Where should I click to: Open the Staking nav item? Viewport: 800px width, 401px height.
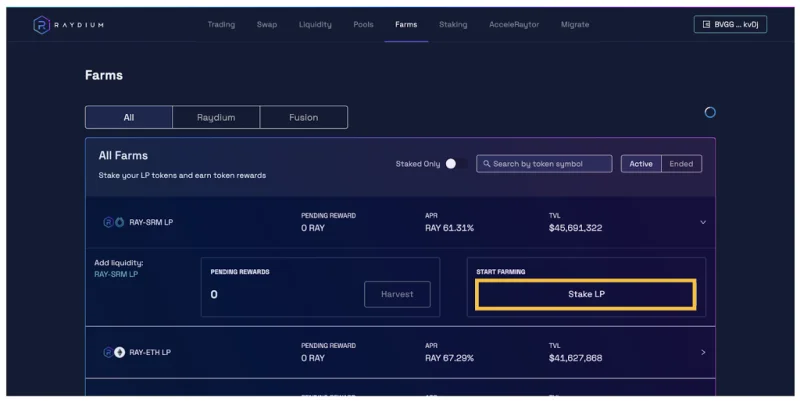point(453,24)
